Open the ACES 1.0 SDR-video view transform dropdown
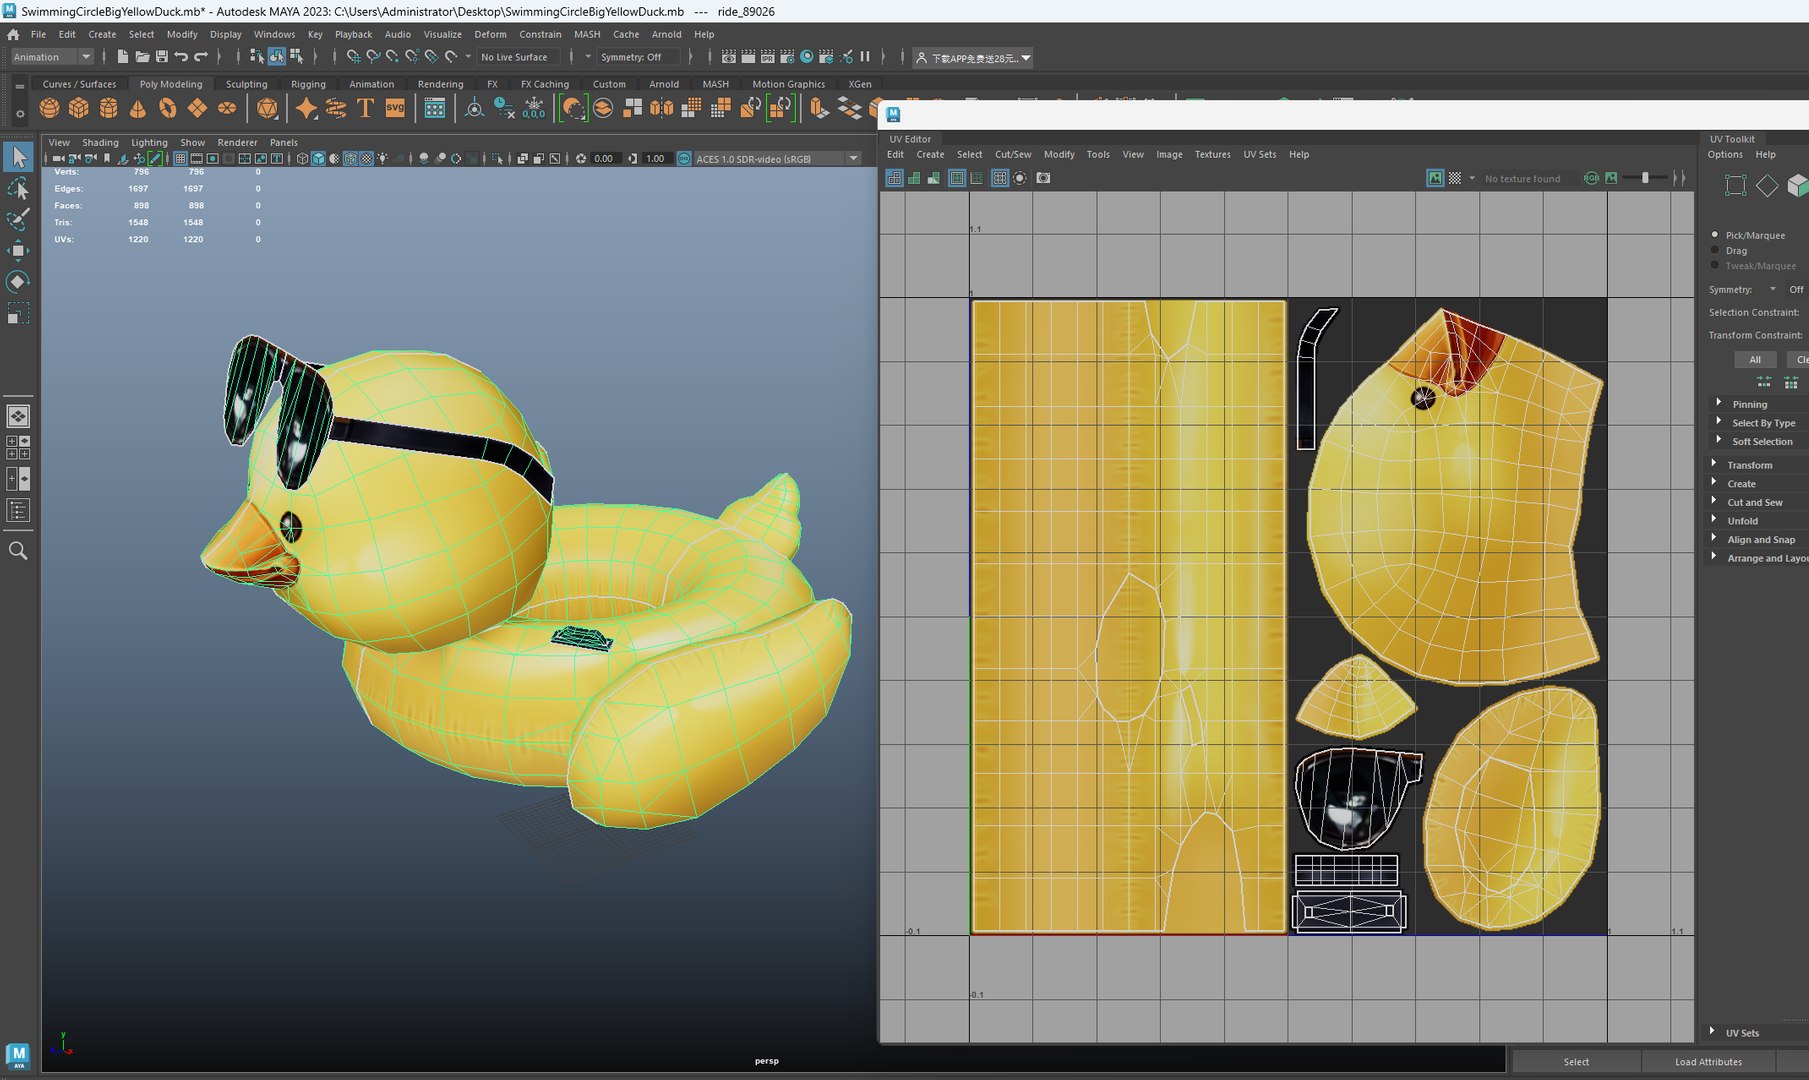 coord(777,158)
